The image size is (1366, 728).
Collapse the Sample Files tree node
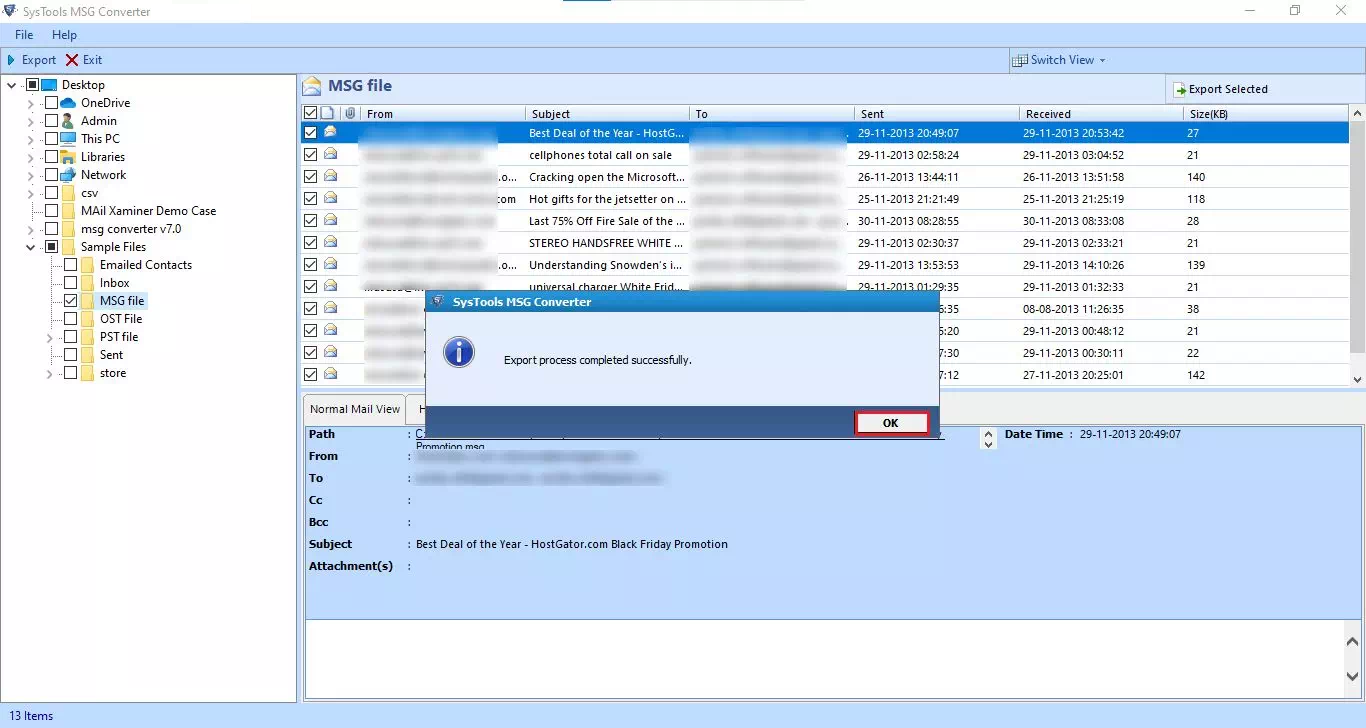30,247
